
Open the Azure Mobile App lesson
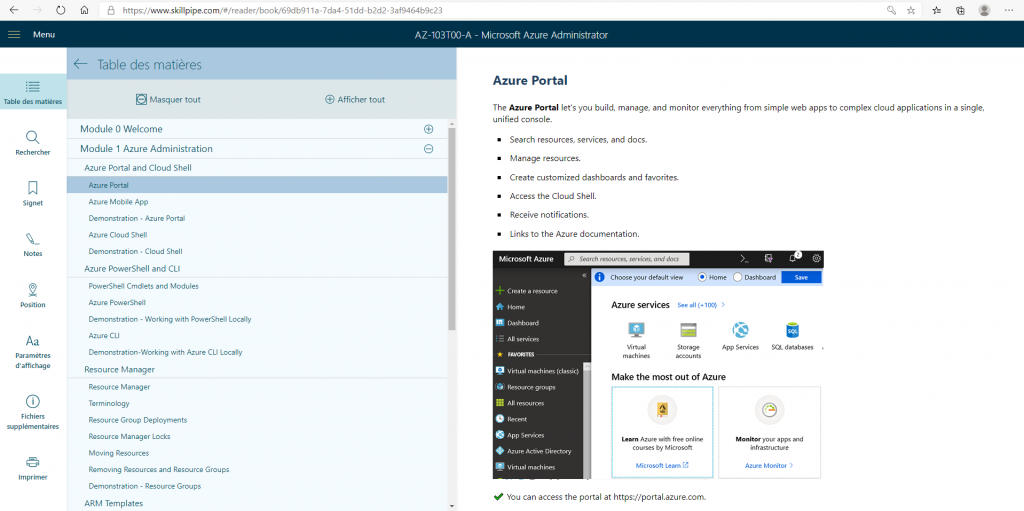point(118,202)
